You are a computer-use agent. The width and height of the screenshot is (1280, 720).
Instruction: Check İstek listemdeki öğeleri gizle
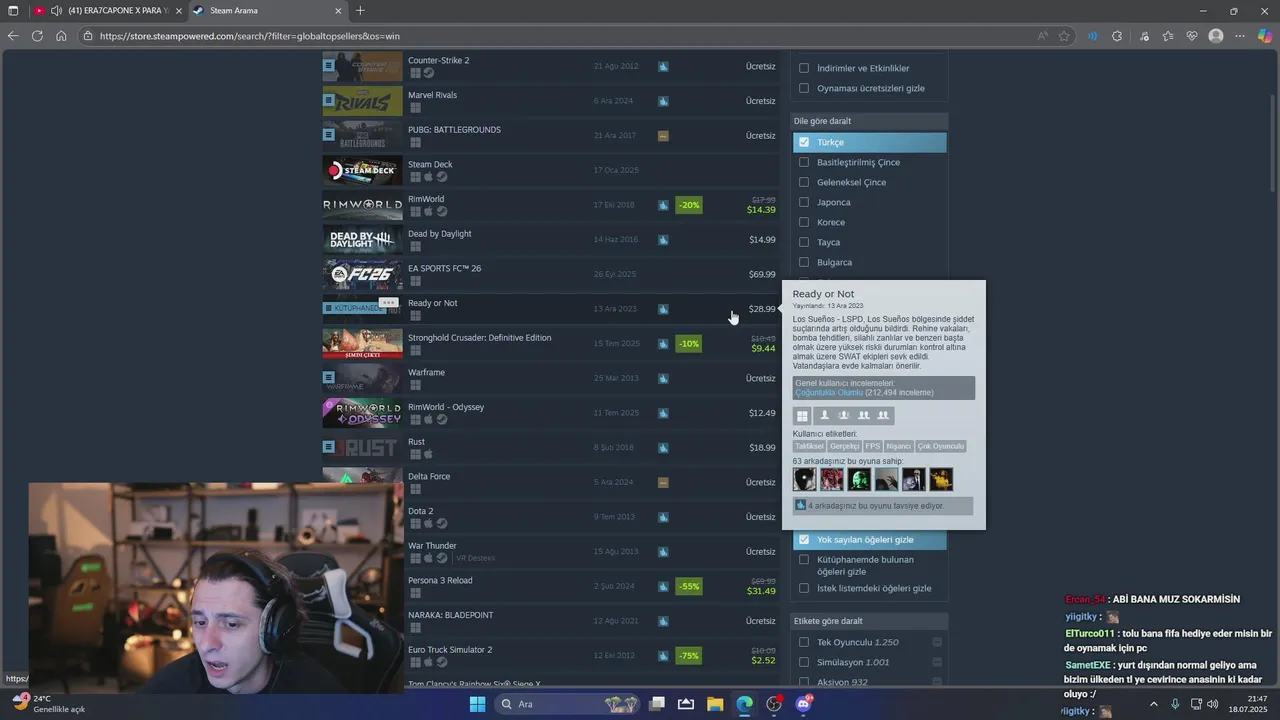[804, 588]
